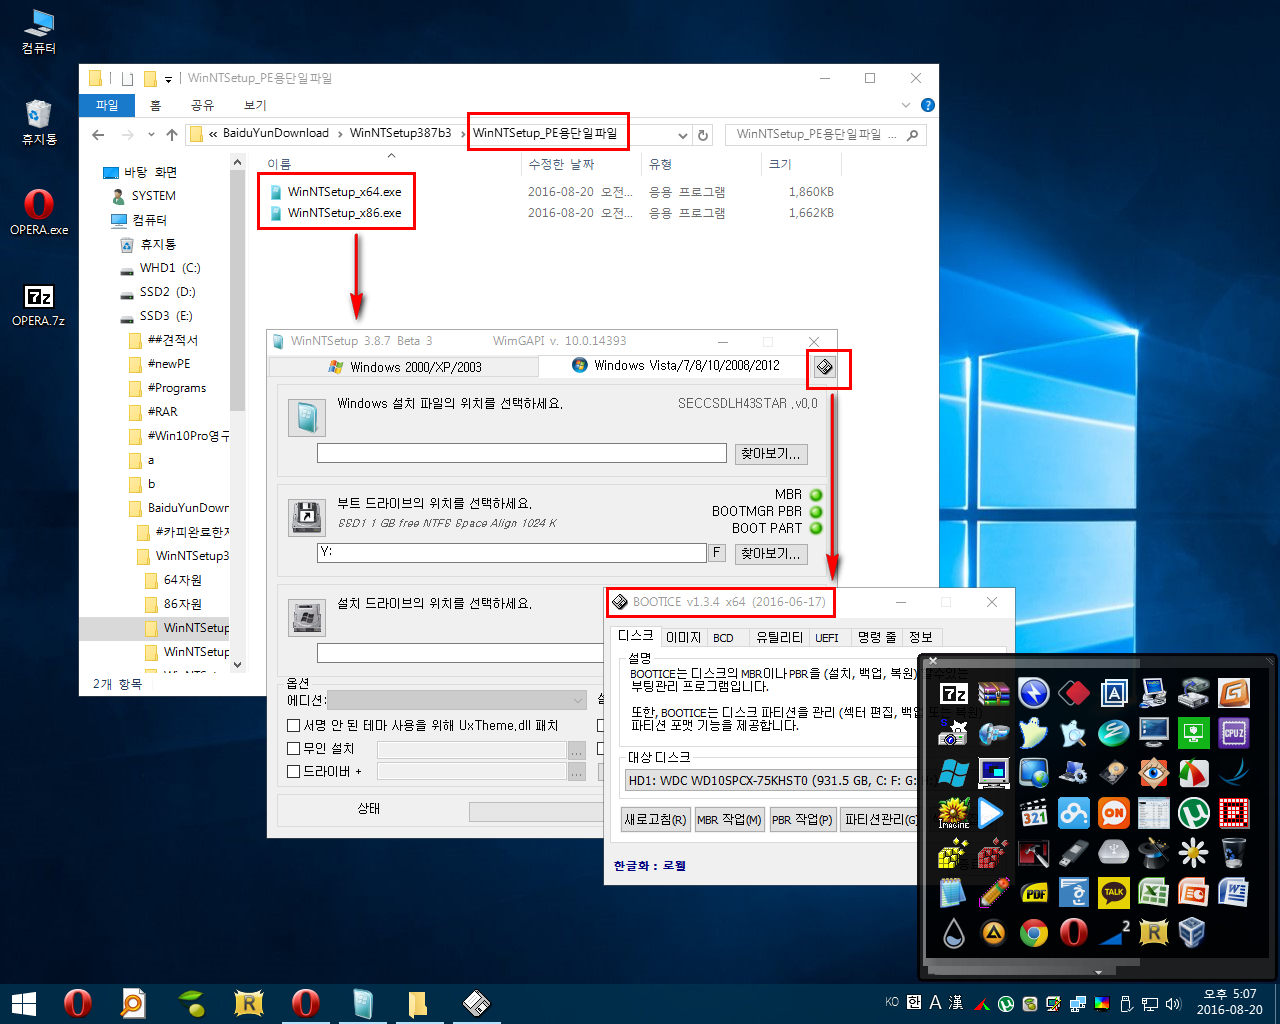Switch to BCD tab in BOOTICE
This screenshot has width=1280, height=1024.
[723, 637]
